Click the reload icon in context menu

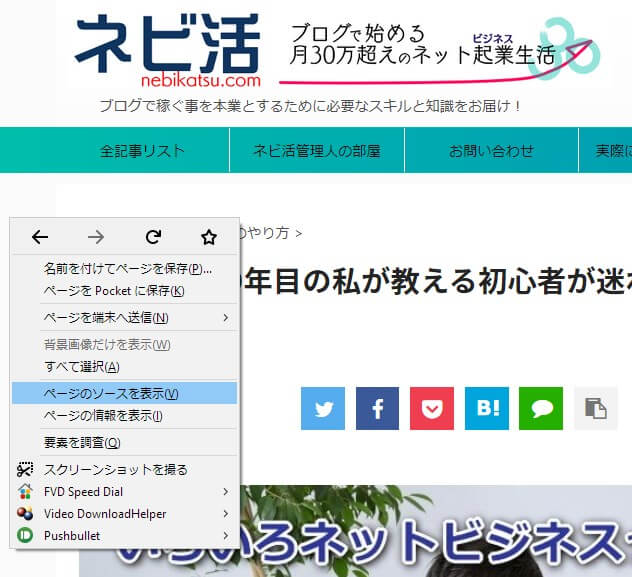[153, 237]
